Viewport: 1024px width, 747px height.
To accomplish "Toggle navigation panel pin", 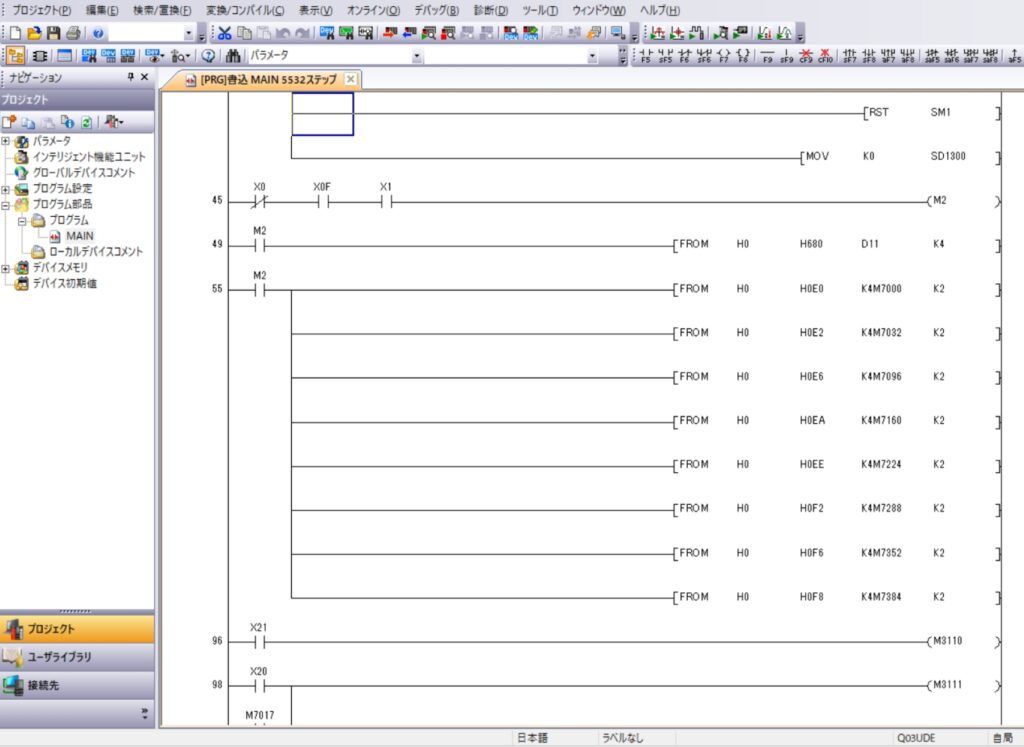I will click(x=130, y=78).
